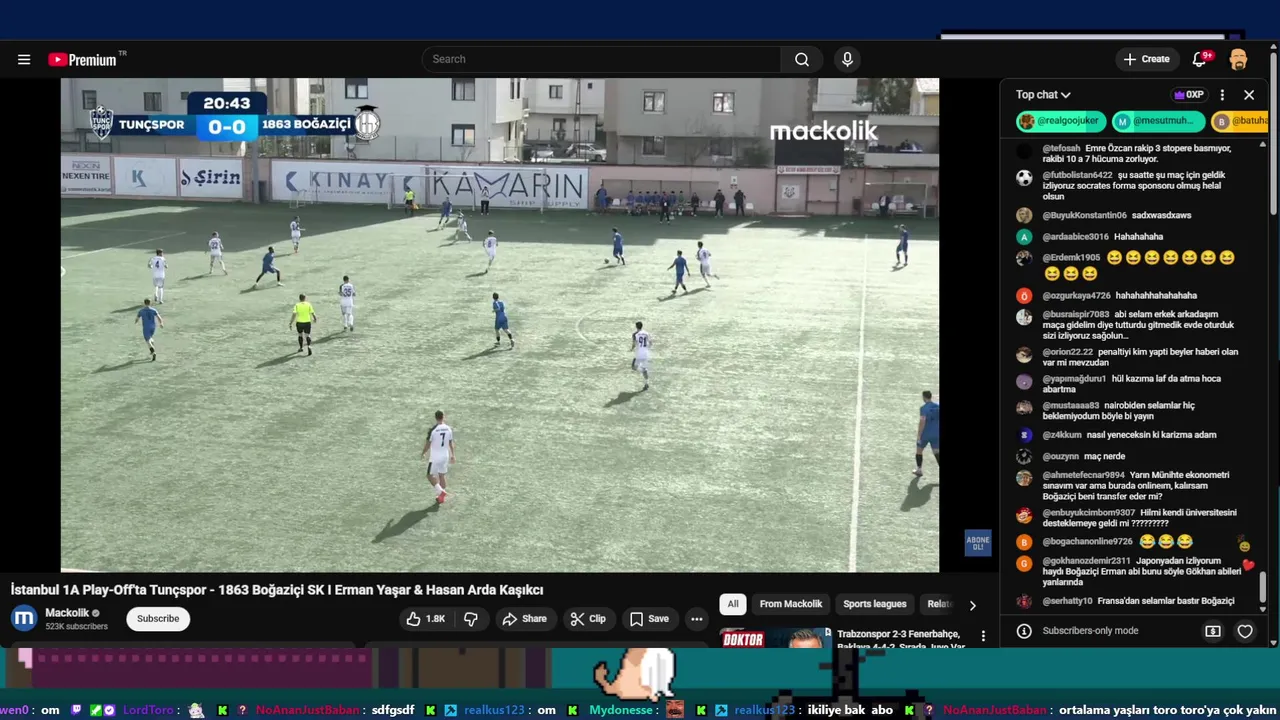Image resolution: width=1280 pixels, height=720 pixels.
Task: Open the 0XP crown badge
Action: 1189,95
